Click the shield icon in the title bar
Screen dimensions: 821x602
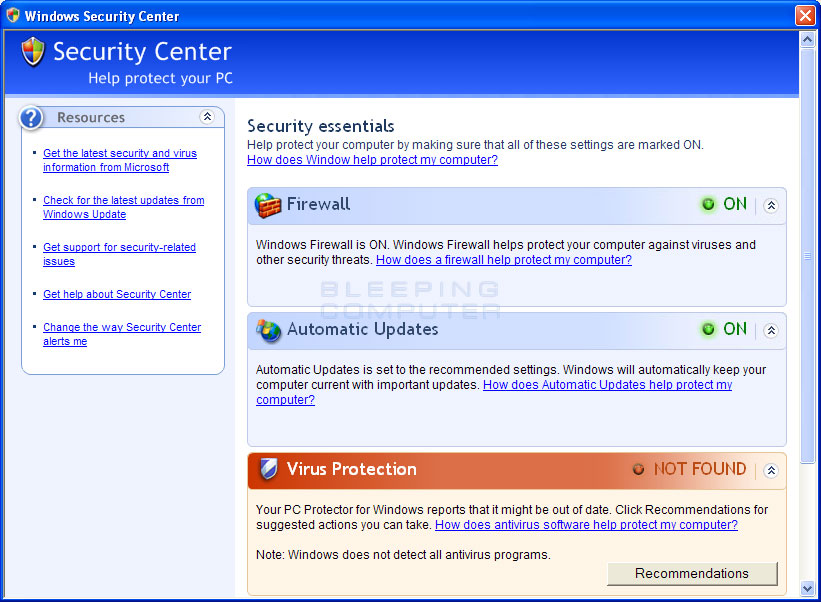pyautogui.click(x=12, y=15)
